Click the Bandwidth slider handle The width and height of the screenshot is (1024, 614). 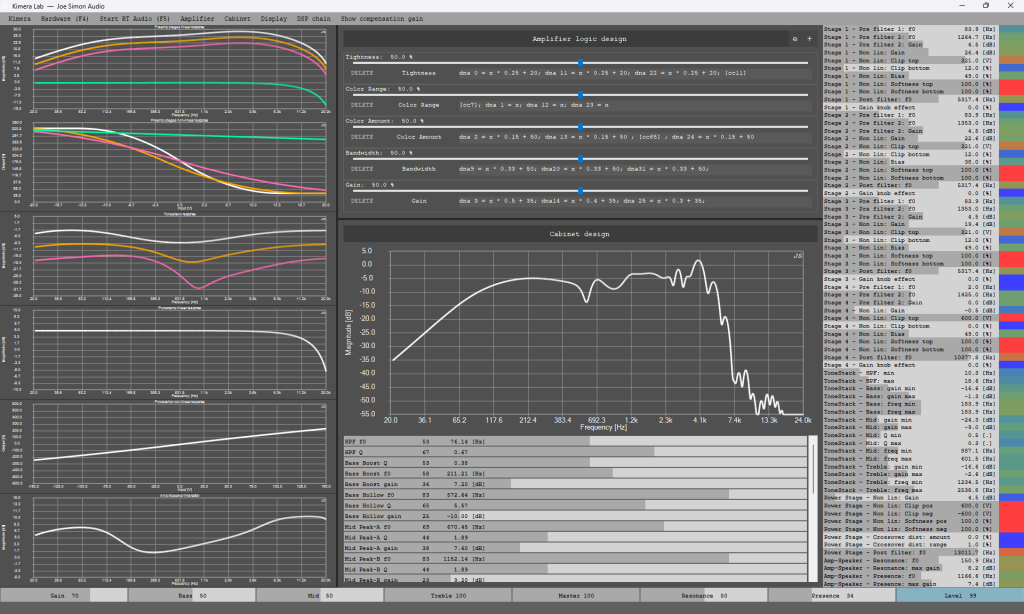click(580, 158)
